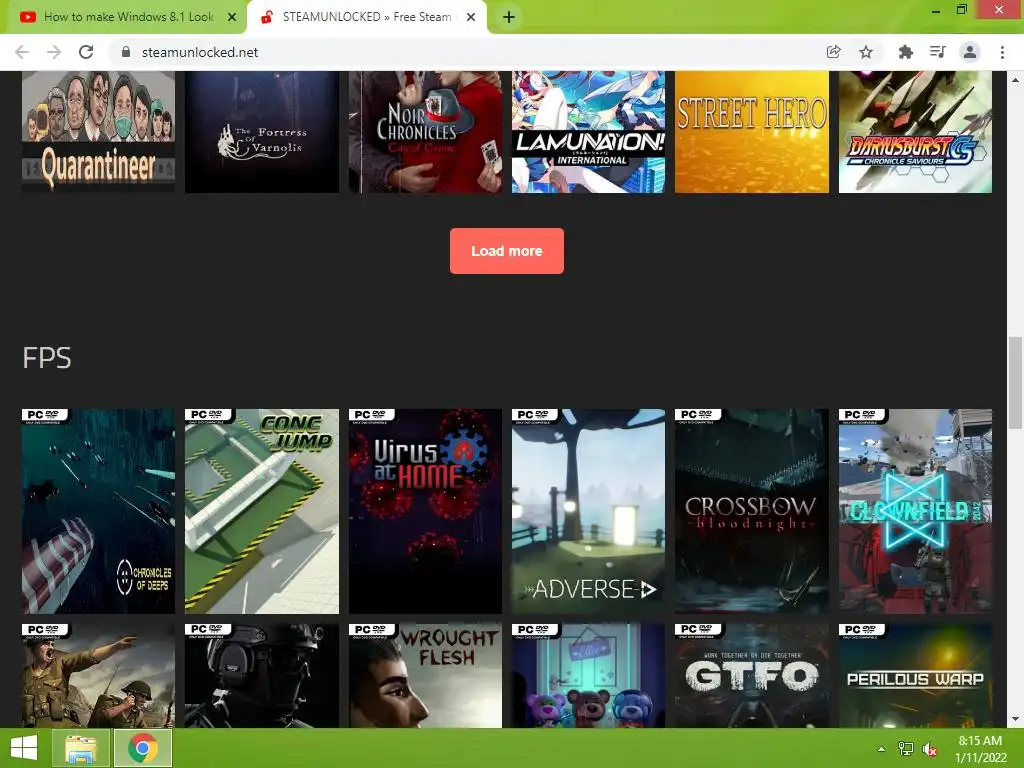This screenshot has width=1024, height=768.
Task: Open The Fortress of Varnolis game
Action: pos(262,132)
